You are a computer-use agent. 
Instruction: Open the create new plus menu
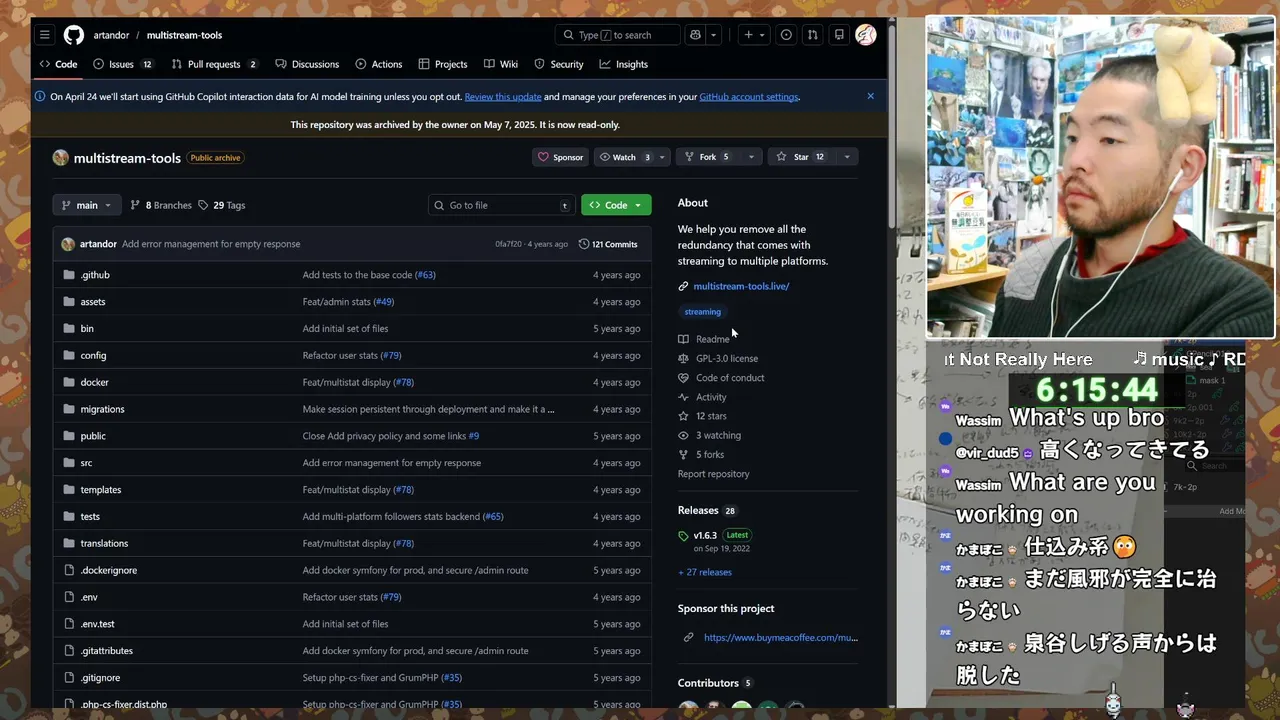point(754,35)
